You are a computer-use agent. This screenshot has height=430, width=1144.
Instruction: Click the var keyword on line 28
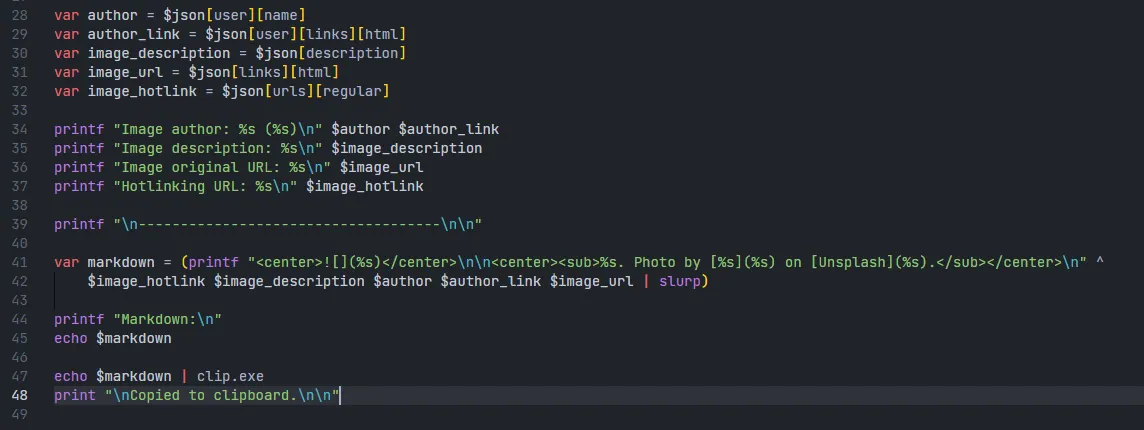(x=66, y=15)
